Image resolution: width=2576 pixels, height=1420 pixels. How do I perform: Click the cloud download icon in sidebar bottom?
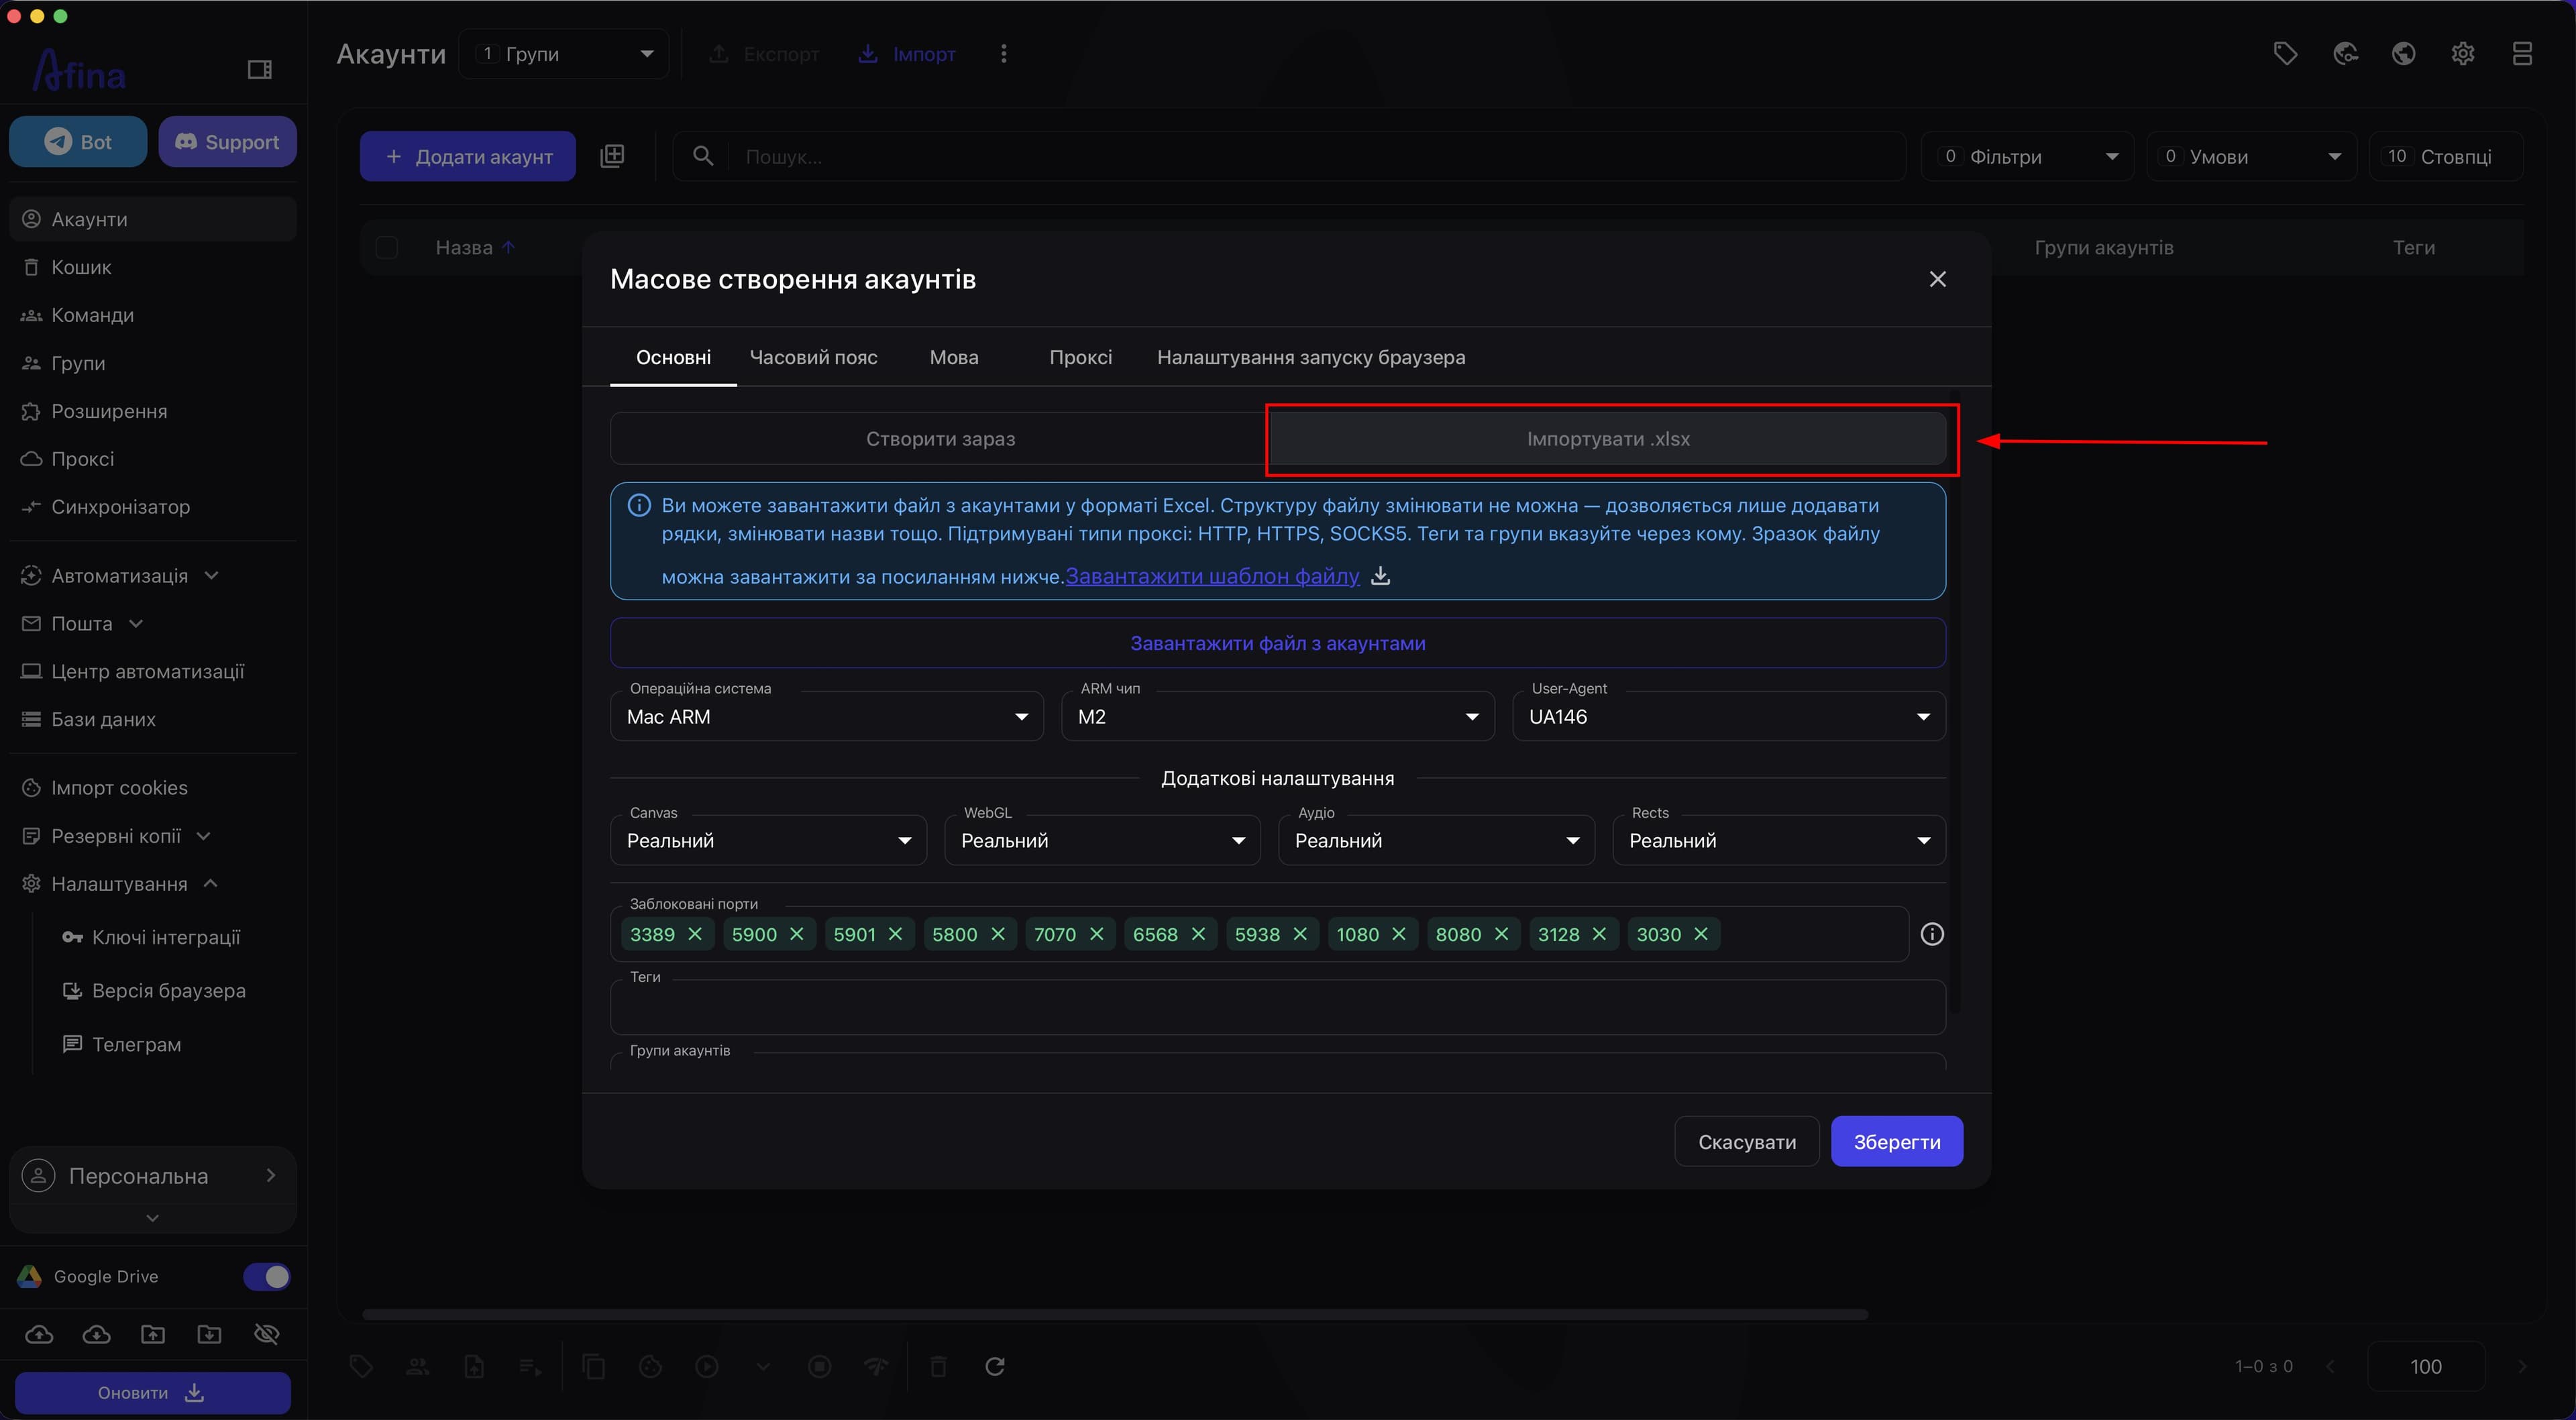[96, 1334]
